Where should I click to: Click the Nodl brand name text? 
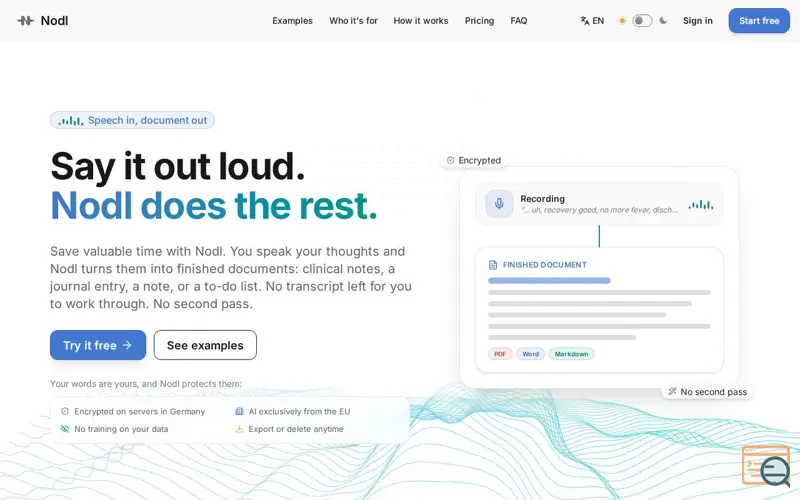tap(54, 21)
